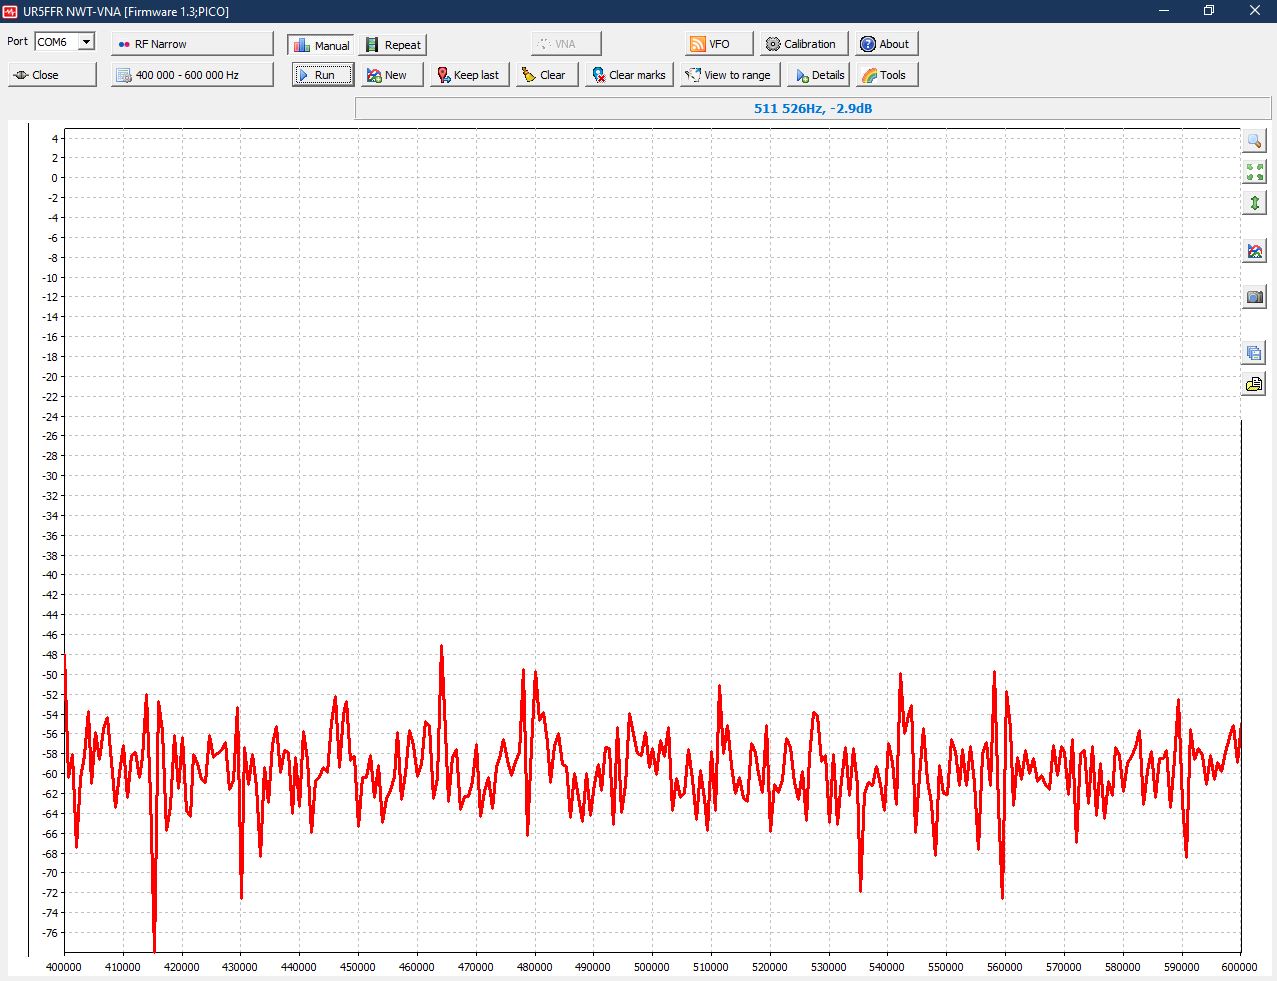This screenshot has width=1277, height=981.
Task: Click the save-all floppy disks icon
Action: 1254,353
